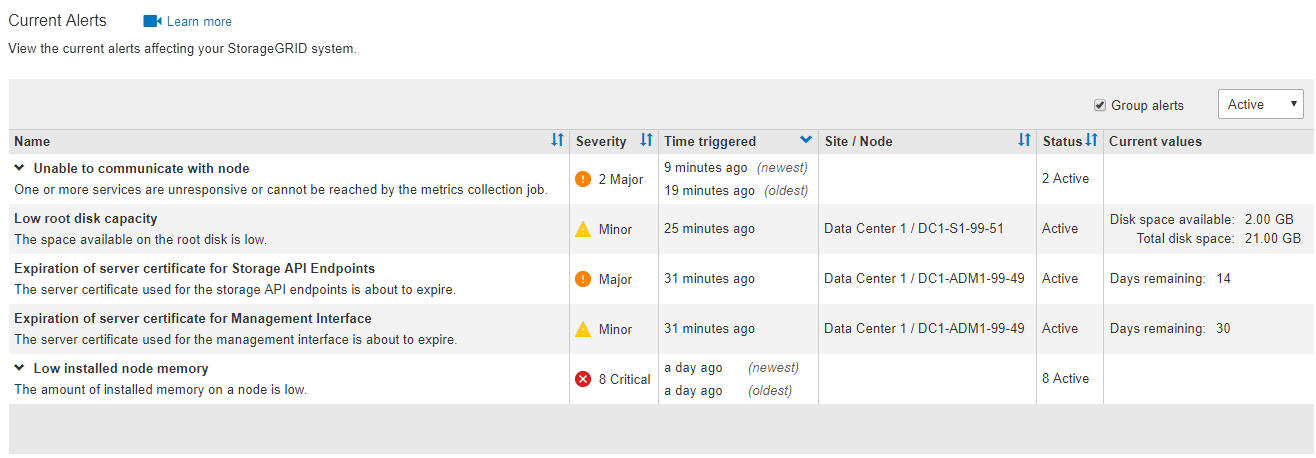Open Low root disk capacity alert
This screenshot has width=1316, height=458.
[x=85, y=218]
